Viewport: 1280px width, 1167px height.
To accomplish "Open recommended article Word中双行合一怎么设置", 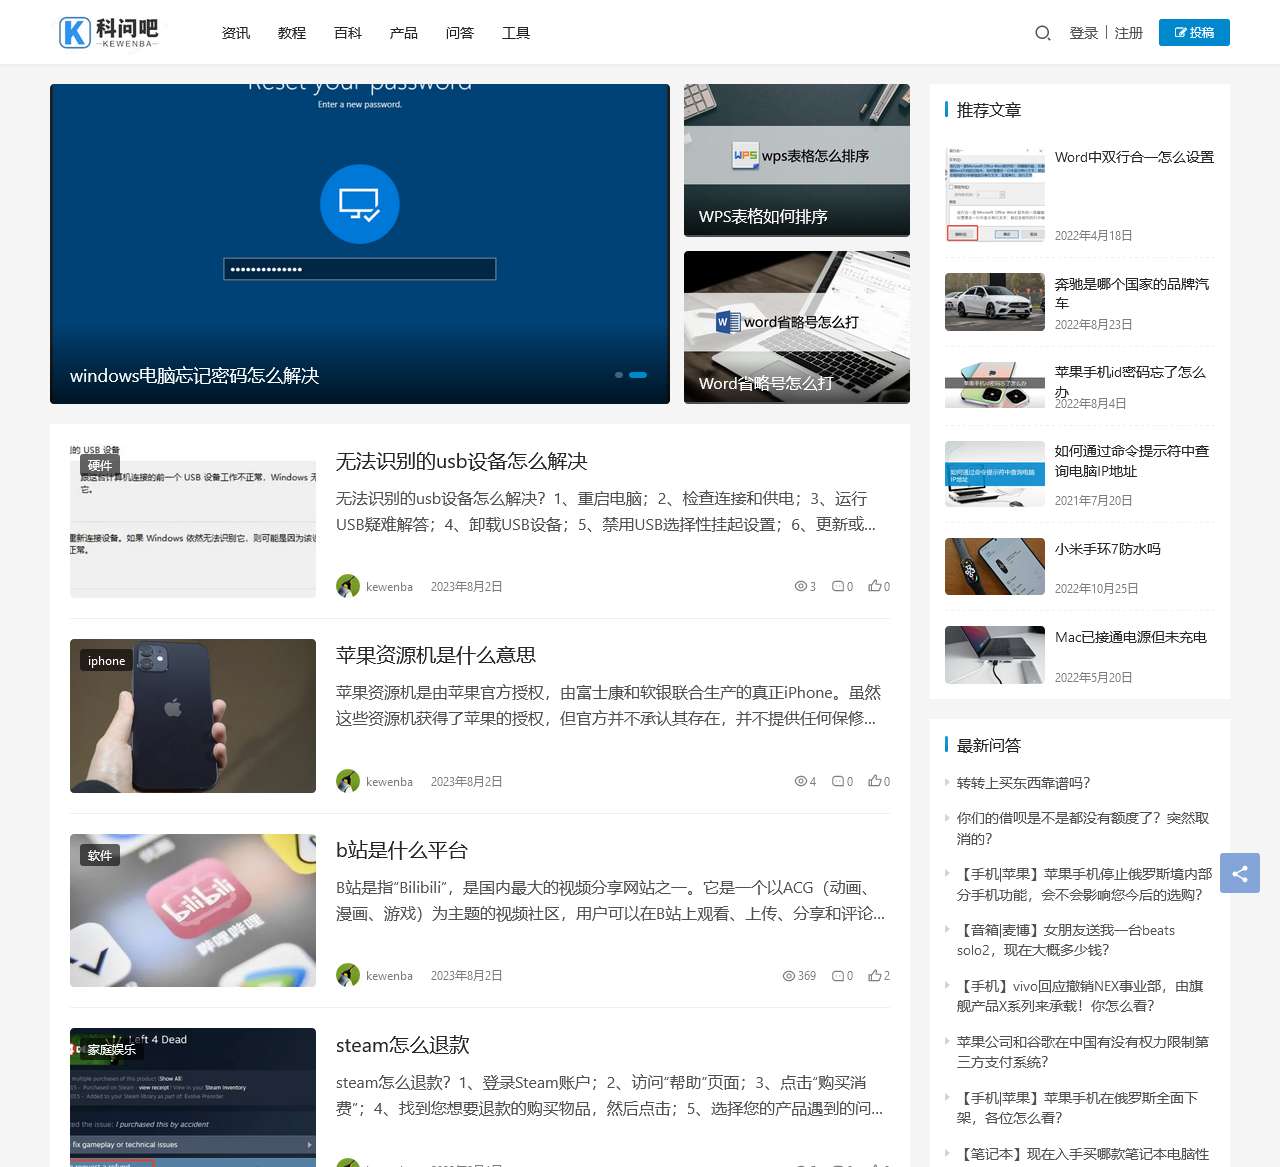I will click(x=1134, y=157).
